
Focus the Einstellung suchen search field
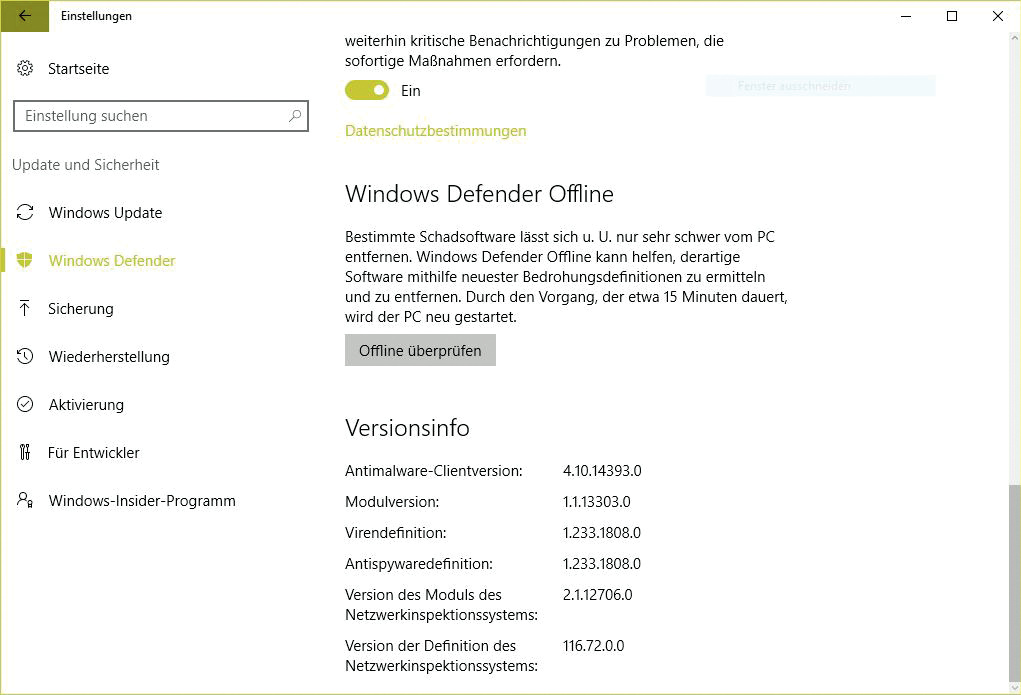[x=150, y=116]
